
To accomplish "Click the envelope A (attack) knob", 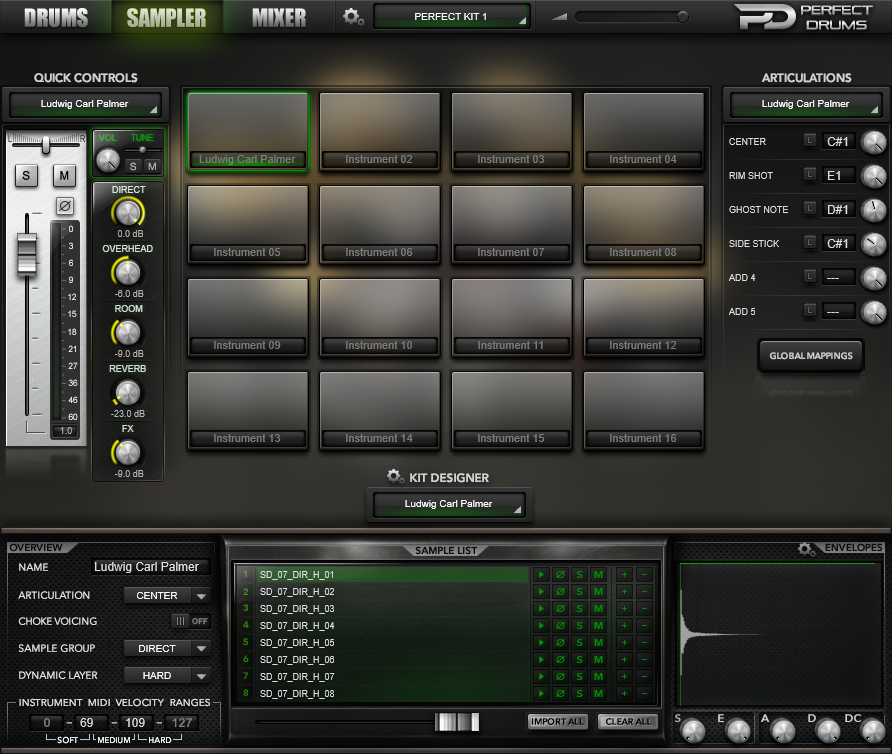I will click(783, 731).
